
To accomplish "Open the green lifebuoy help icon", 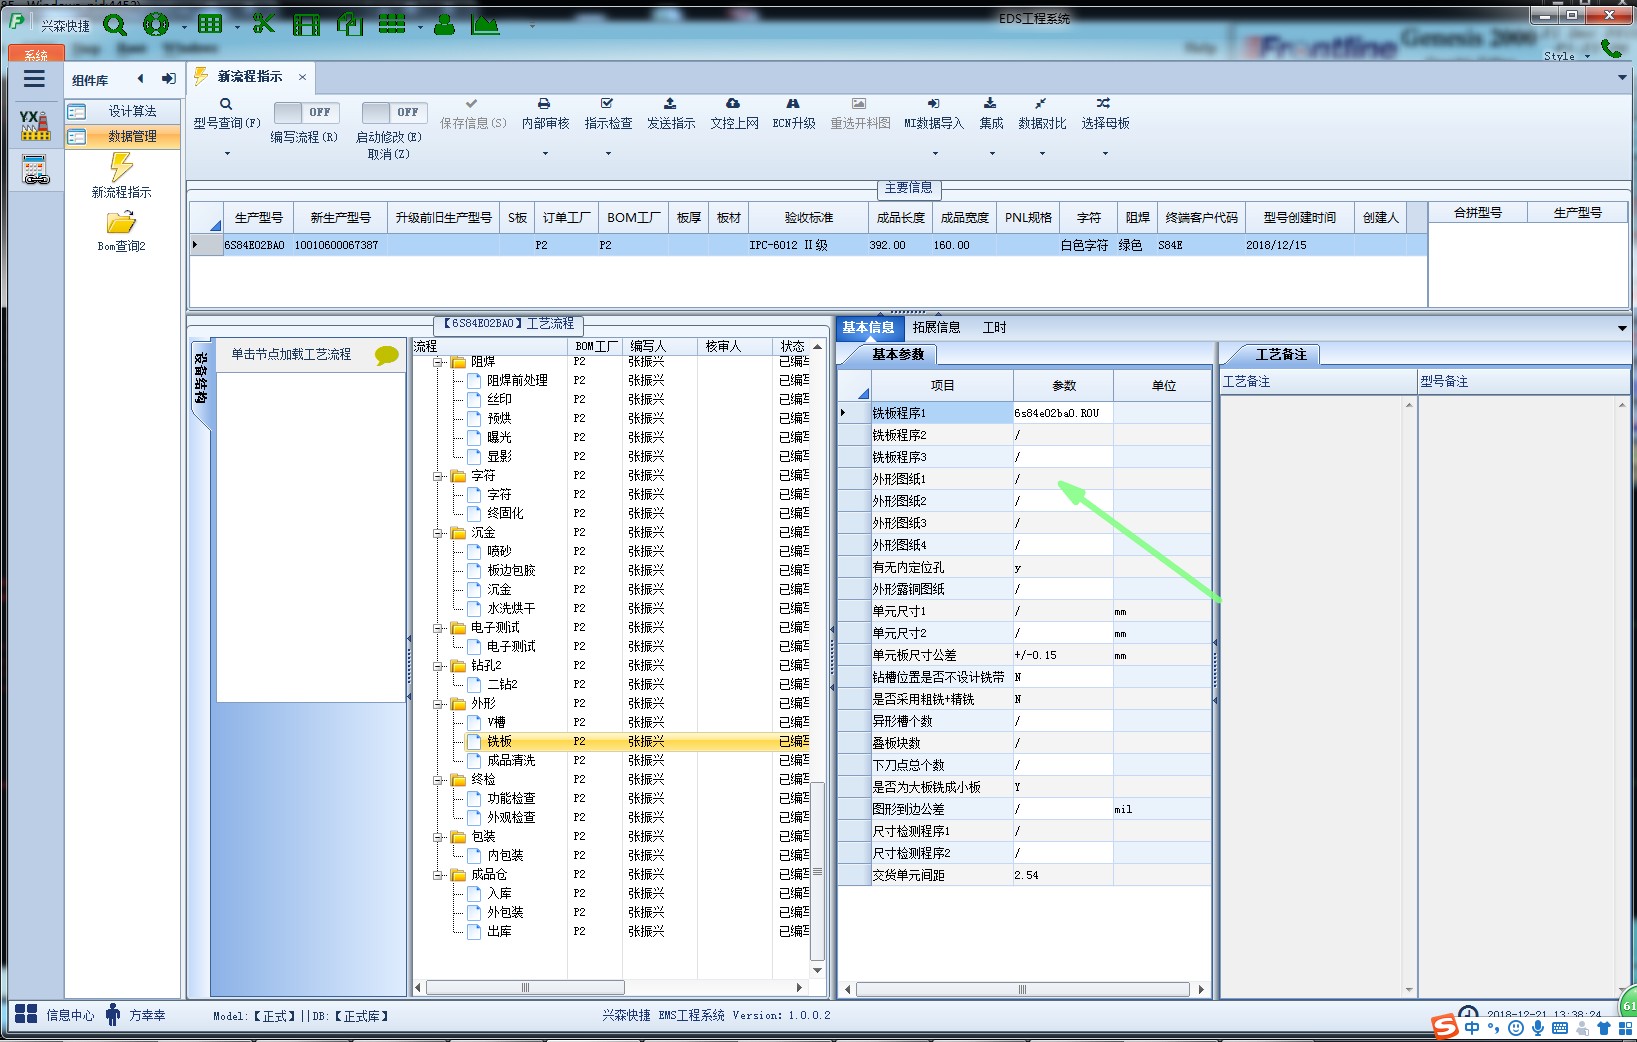I will tap(156, 24).
